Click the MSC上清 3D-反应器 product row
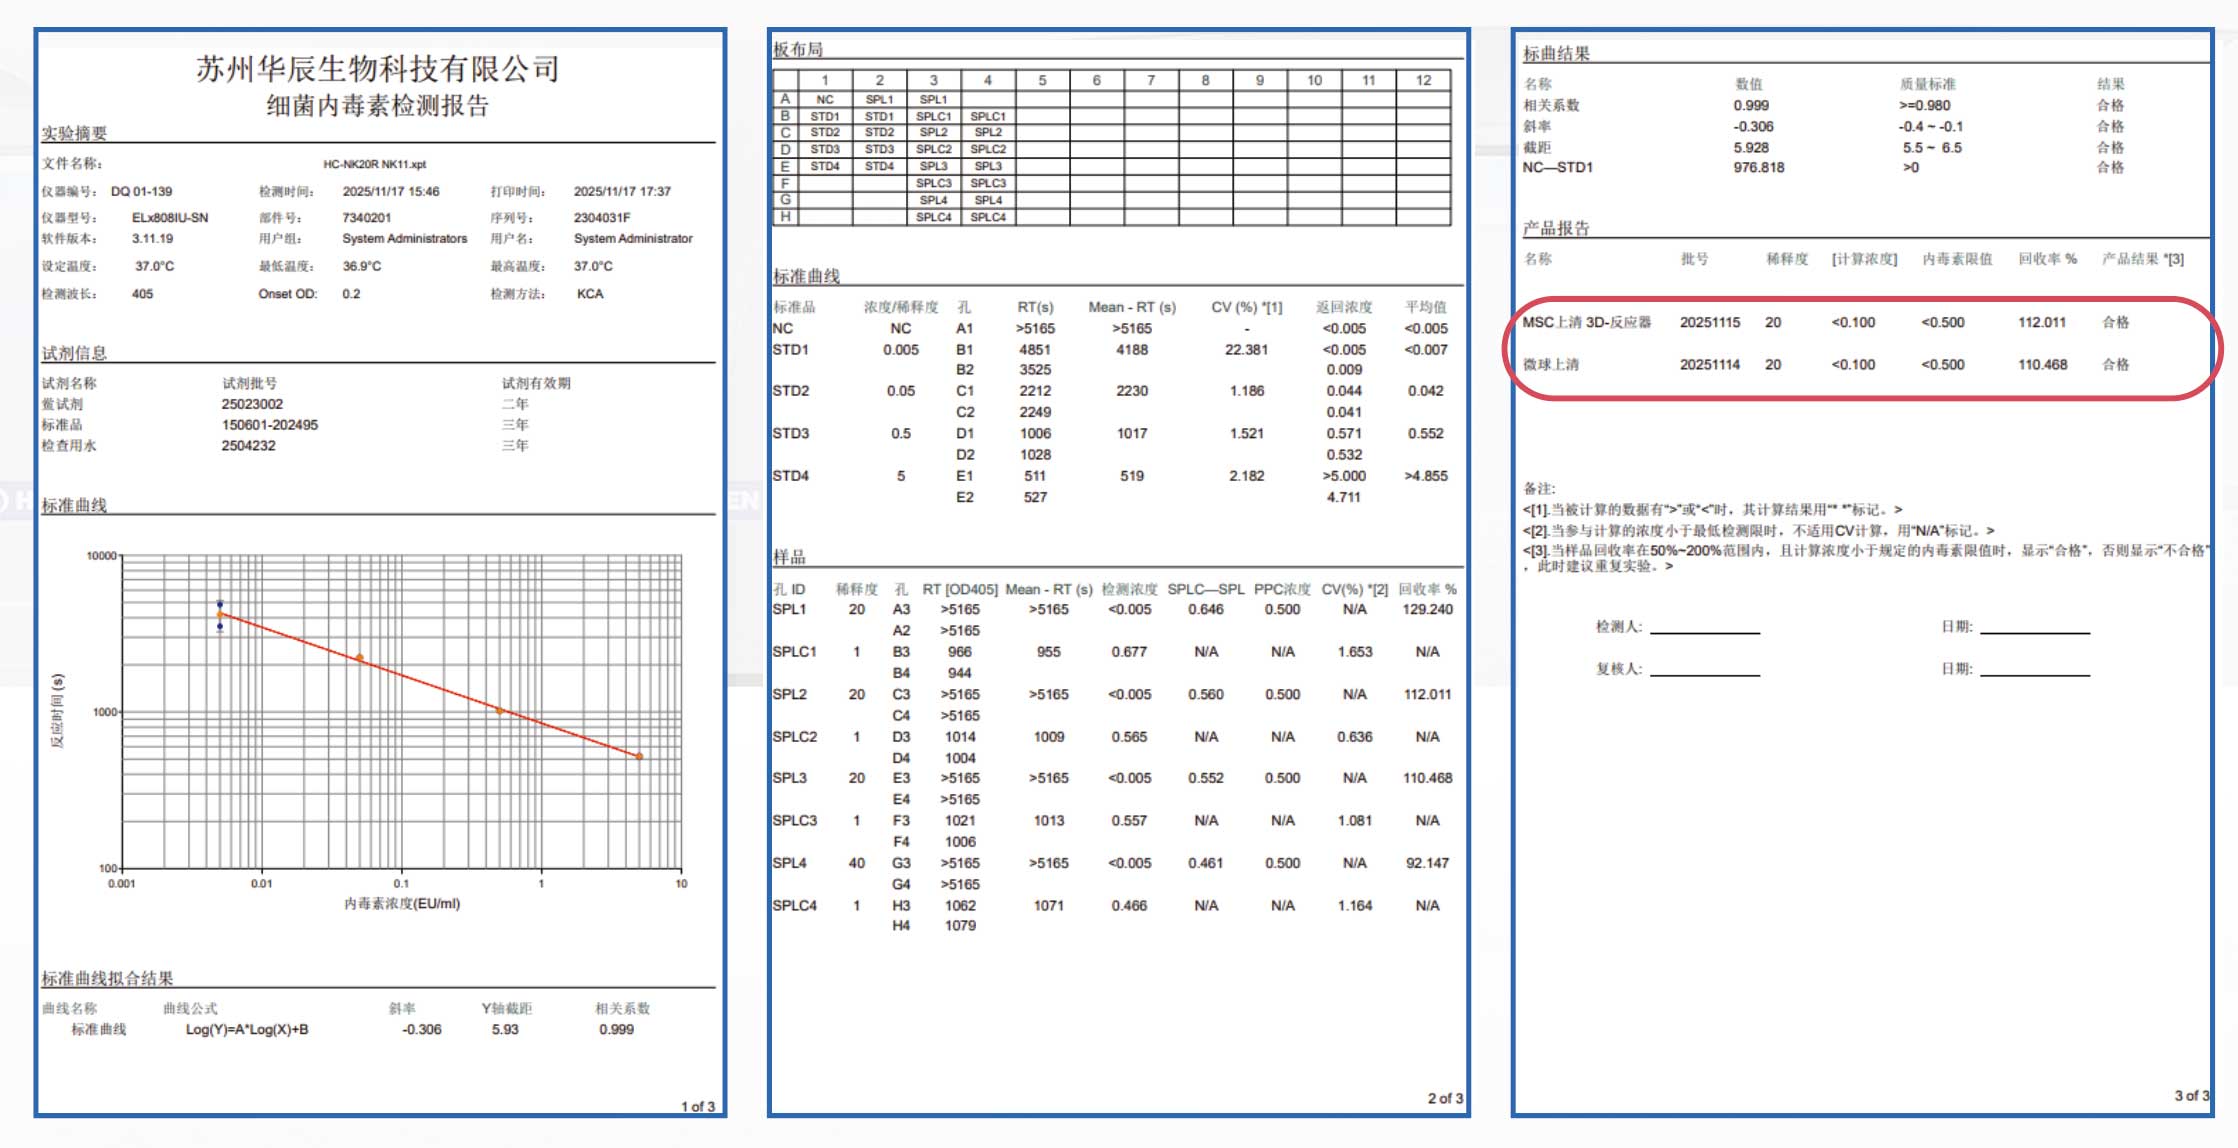The image size is (2238, 1148). click(1586, 322)
